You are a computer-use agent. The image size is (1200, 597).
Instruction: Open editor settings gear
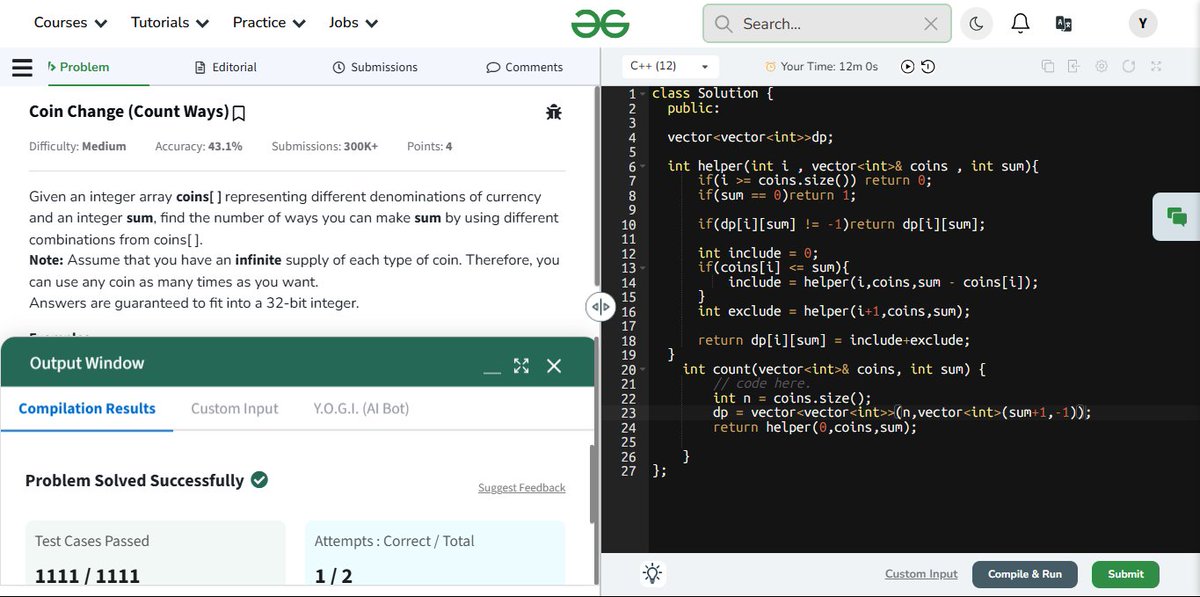(1101, 66)
